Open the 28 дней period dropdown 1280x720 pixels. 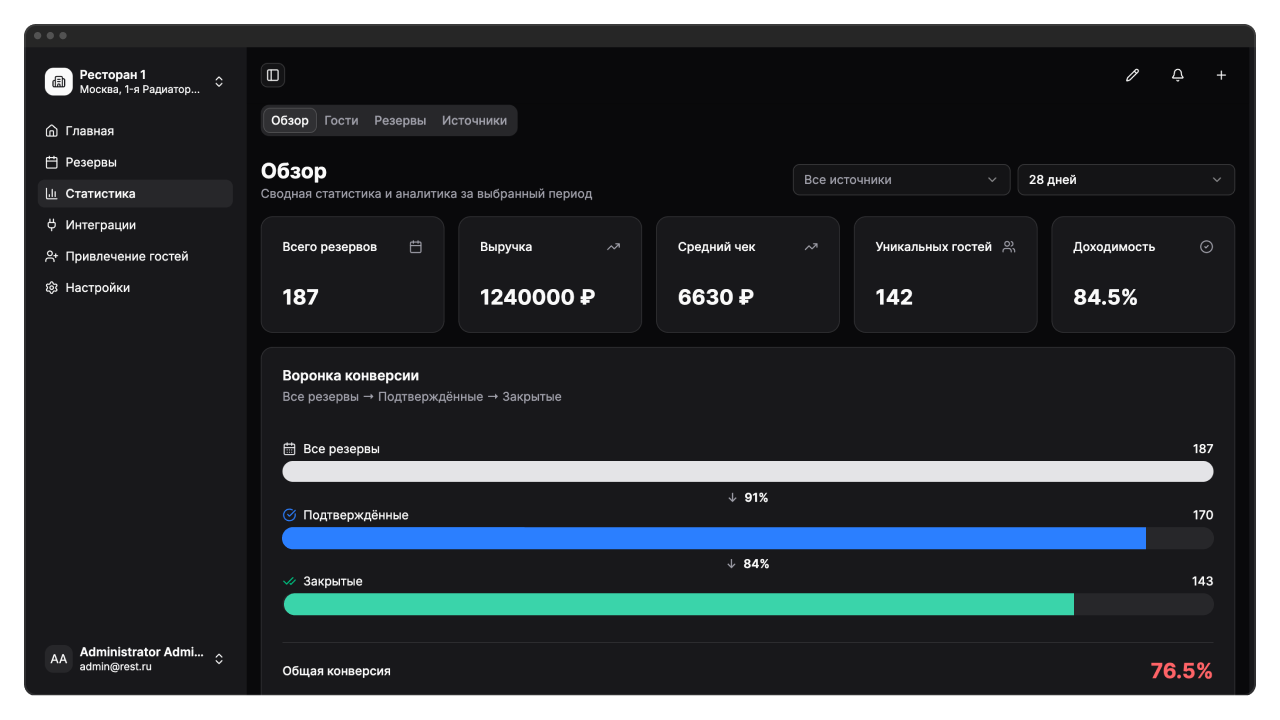coord(1125,180)
